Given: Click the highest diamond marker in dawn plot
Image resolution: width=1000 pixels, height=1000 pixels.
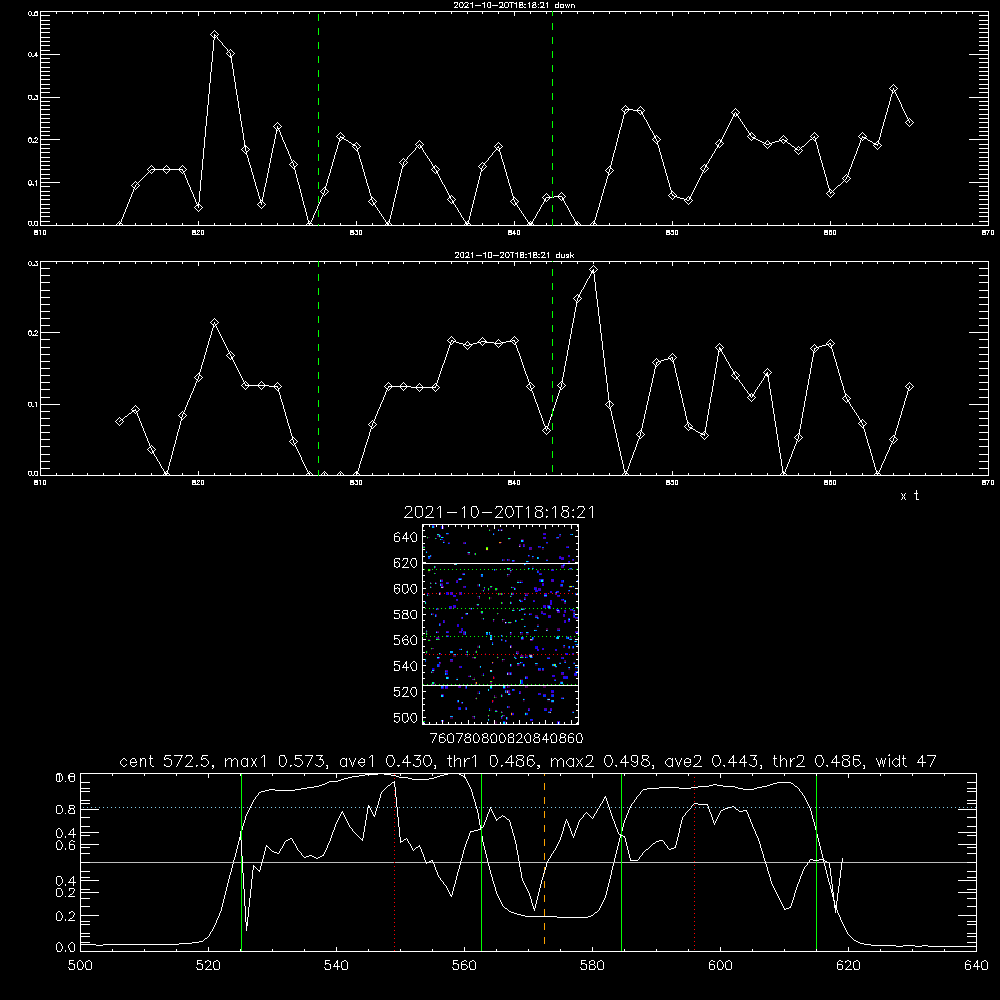Looking at the screenshot, I should pyautogui.click(x=214, y=35).
